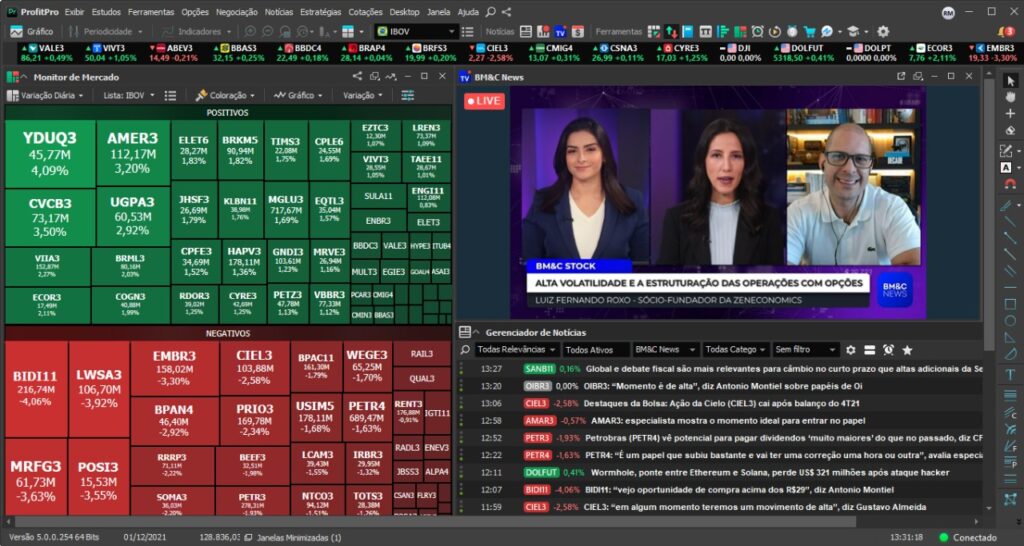Click the stopwatch tool icon
The image size is (1024, 546).
point(792,31)
